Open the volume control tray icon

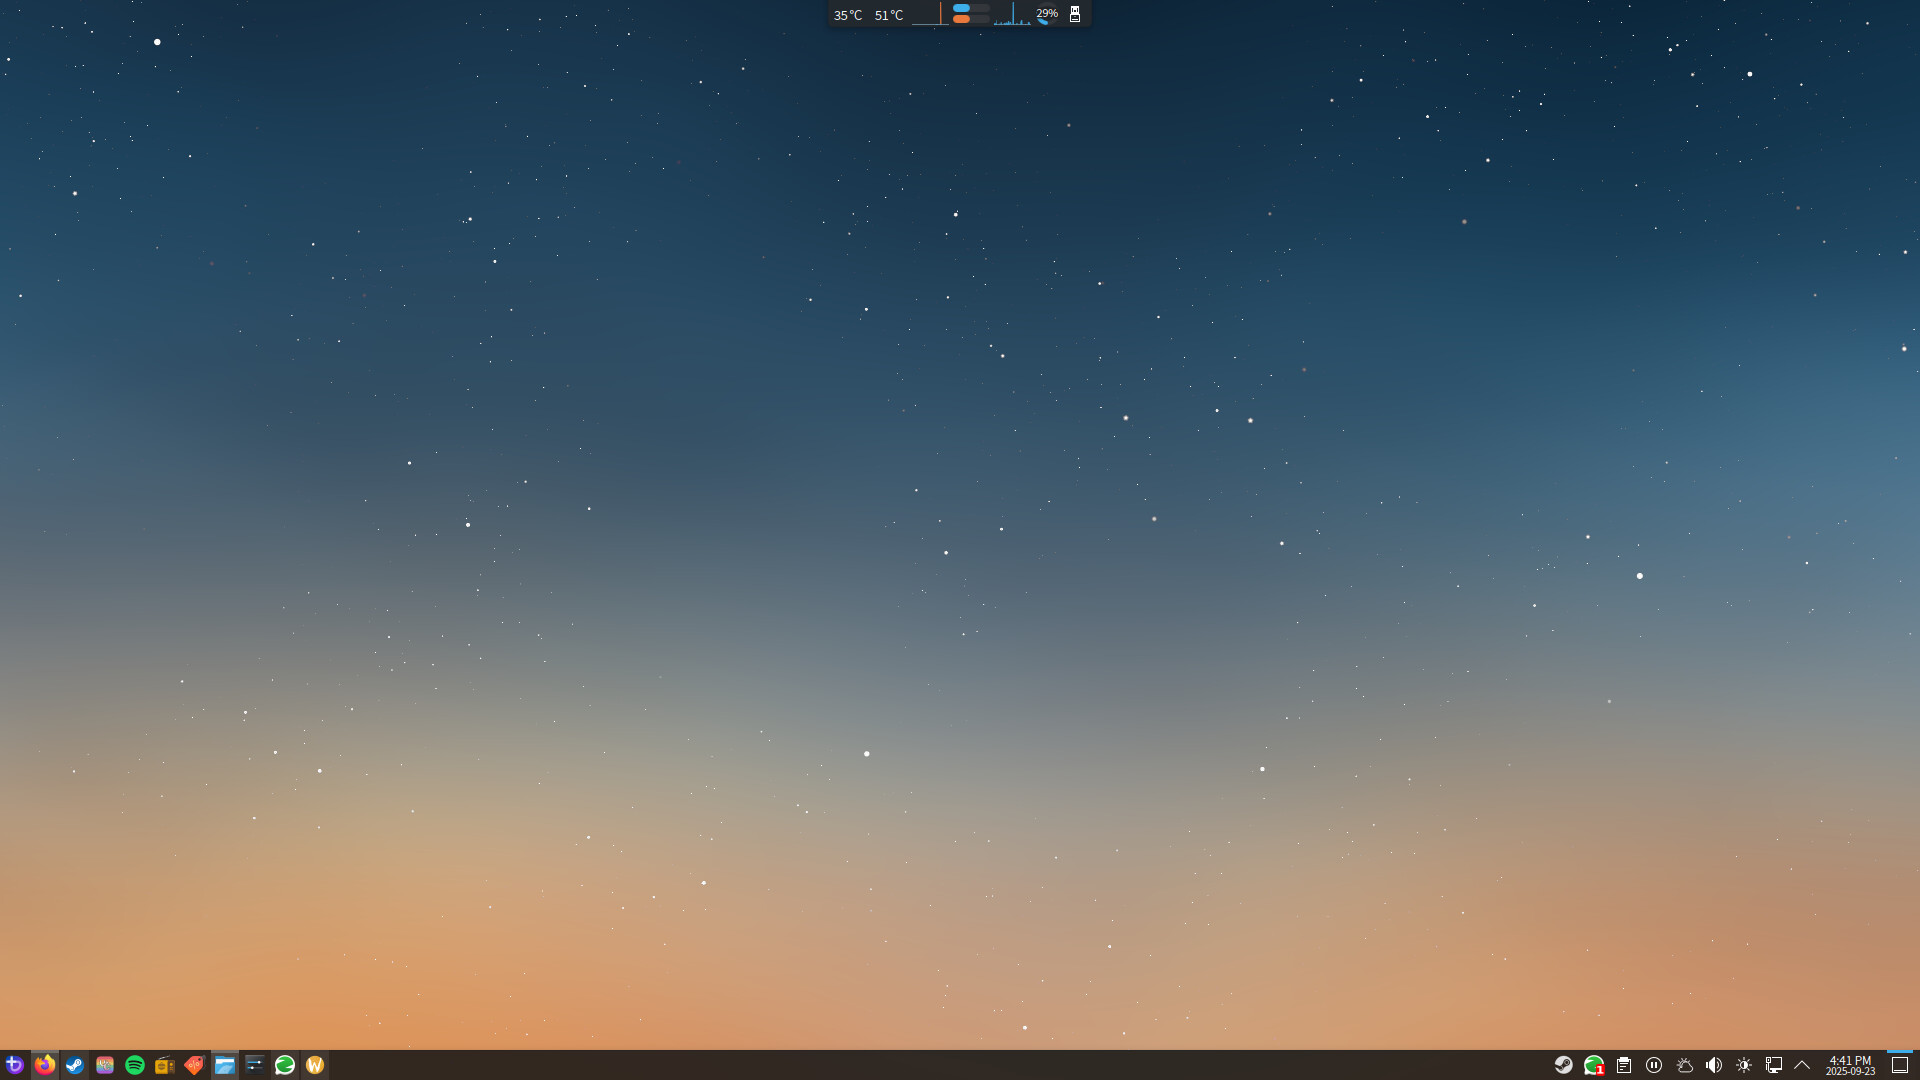pyautogui.click(x=1714, y=1065)
